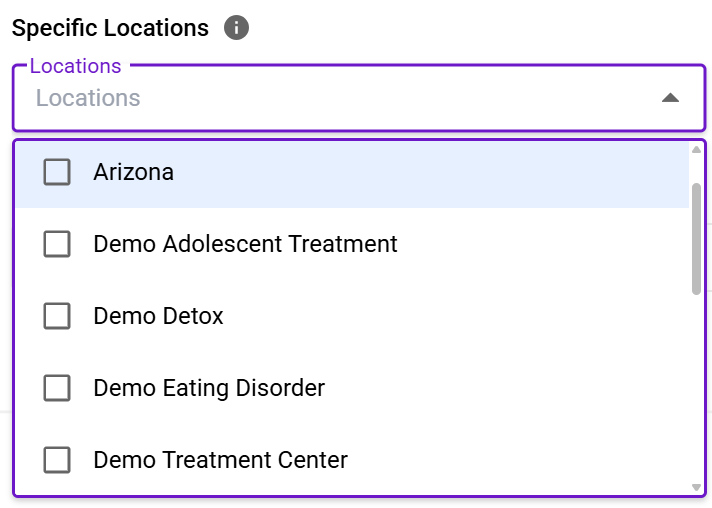Select the Demo Eating Disorder list item
The height and width of the screenshot is (508, 712).
(x=209, y=388)
